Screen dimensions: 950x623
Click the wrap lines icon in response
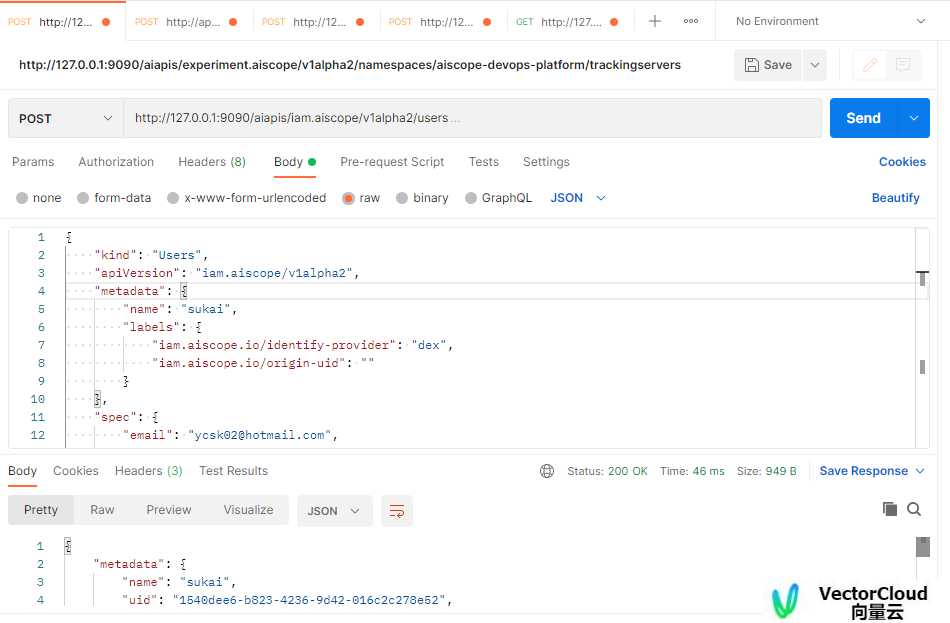397,511
